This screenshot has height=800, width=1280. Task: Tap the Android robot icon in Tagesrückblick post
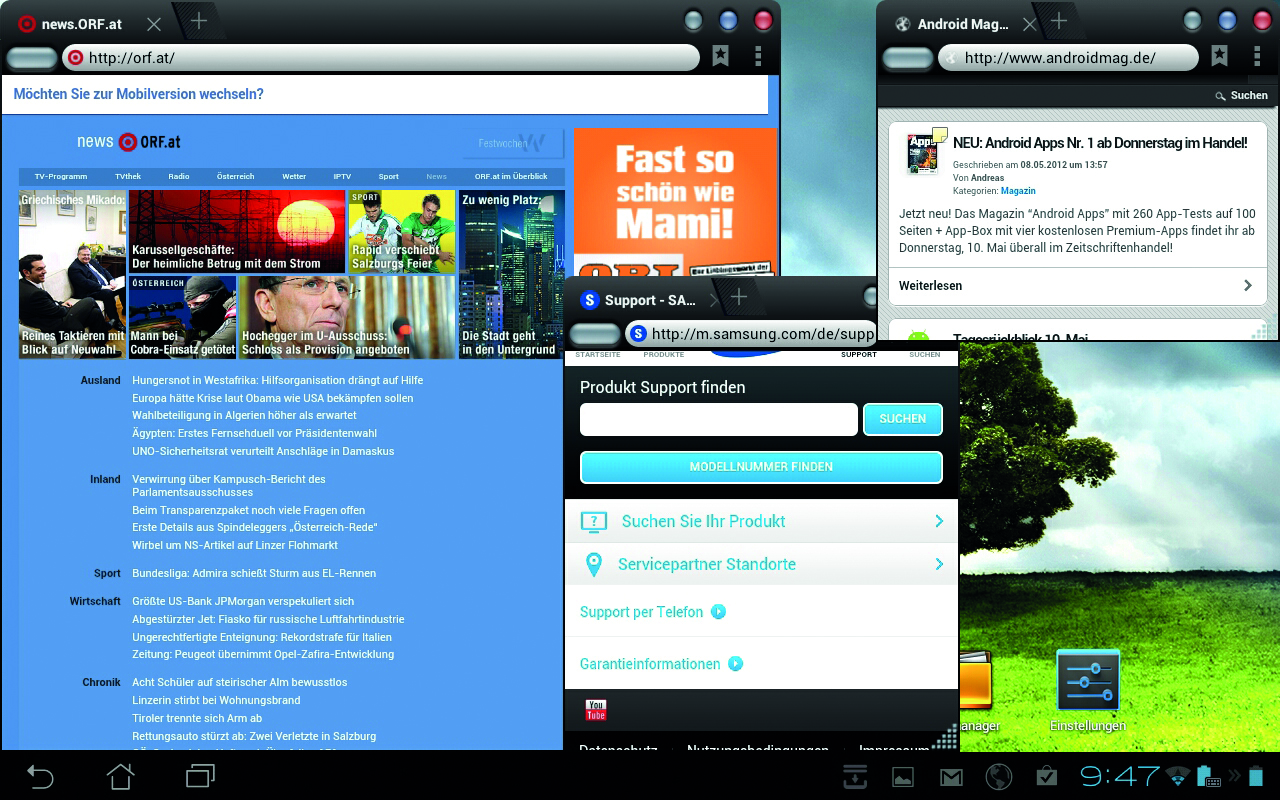[919, 335]
